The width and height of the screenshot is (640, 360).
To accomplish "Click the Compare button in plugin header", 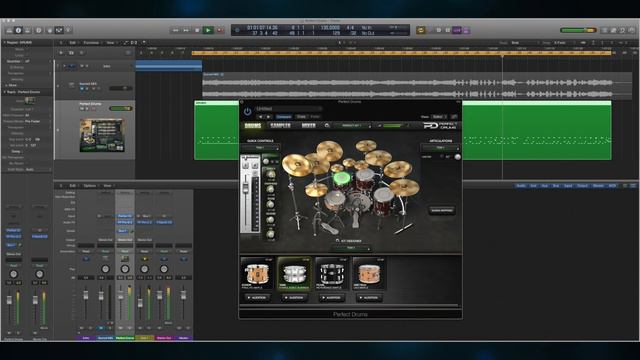I will (283, 117).
